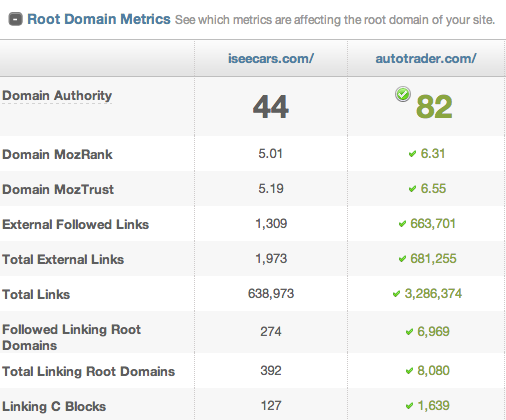Select MozTrust value 5.19
The image size is (506, 420).
click(271, 189)
